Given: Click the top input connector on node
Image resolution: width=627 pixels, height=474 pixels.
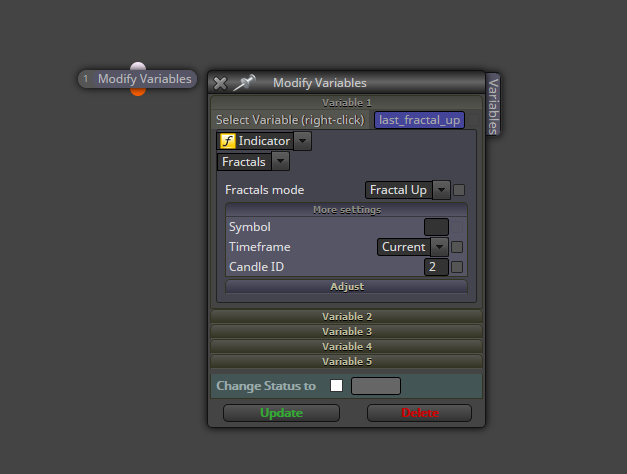Looking at the screenshot, I should point(138,66).
